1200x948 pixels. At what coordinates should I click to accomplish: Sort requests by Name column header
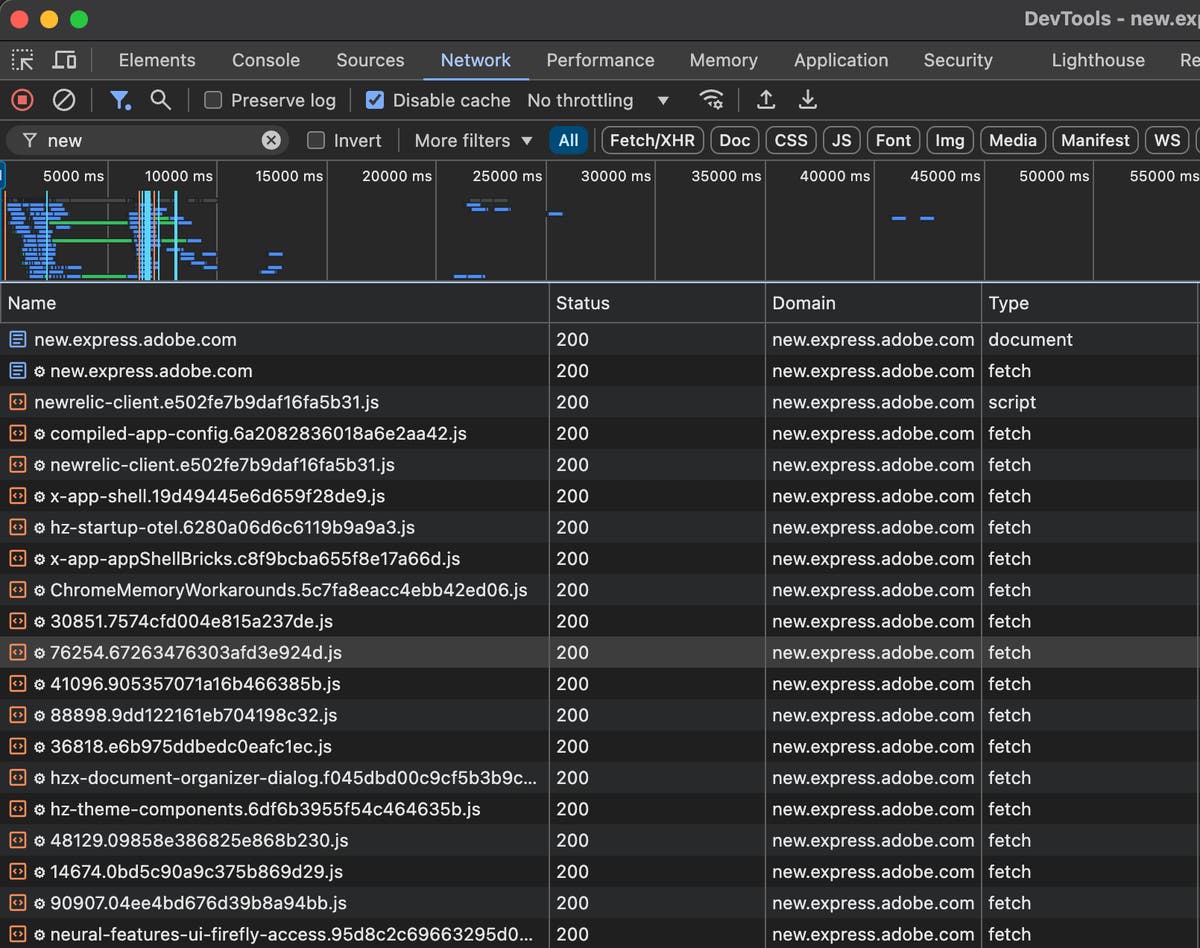(x=275, y=303)
